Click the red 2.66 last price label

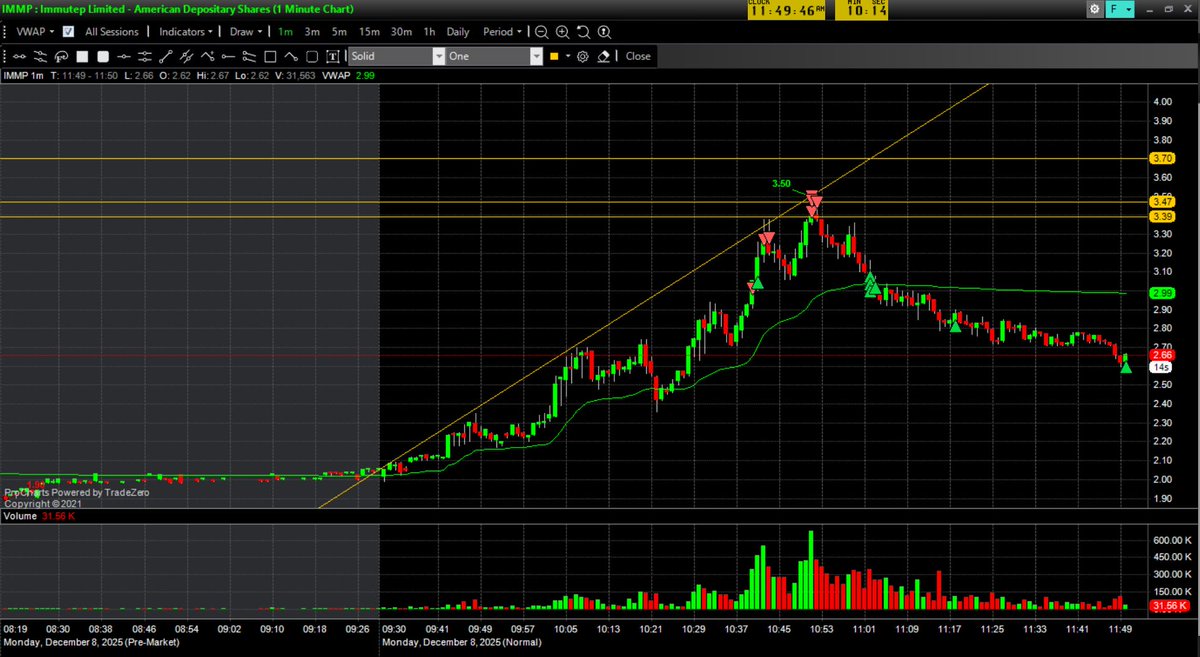[x=1162, y=355]
